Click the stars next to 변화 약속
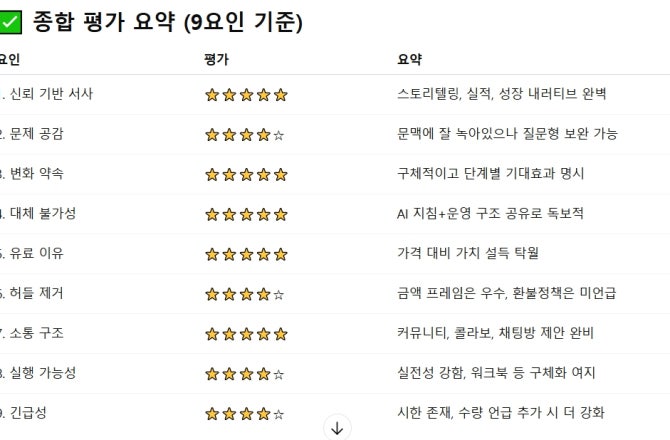The image size is (670, 440). pyautogui.click(x=246, y=175)
